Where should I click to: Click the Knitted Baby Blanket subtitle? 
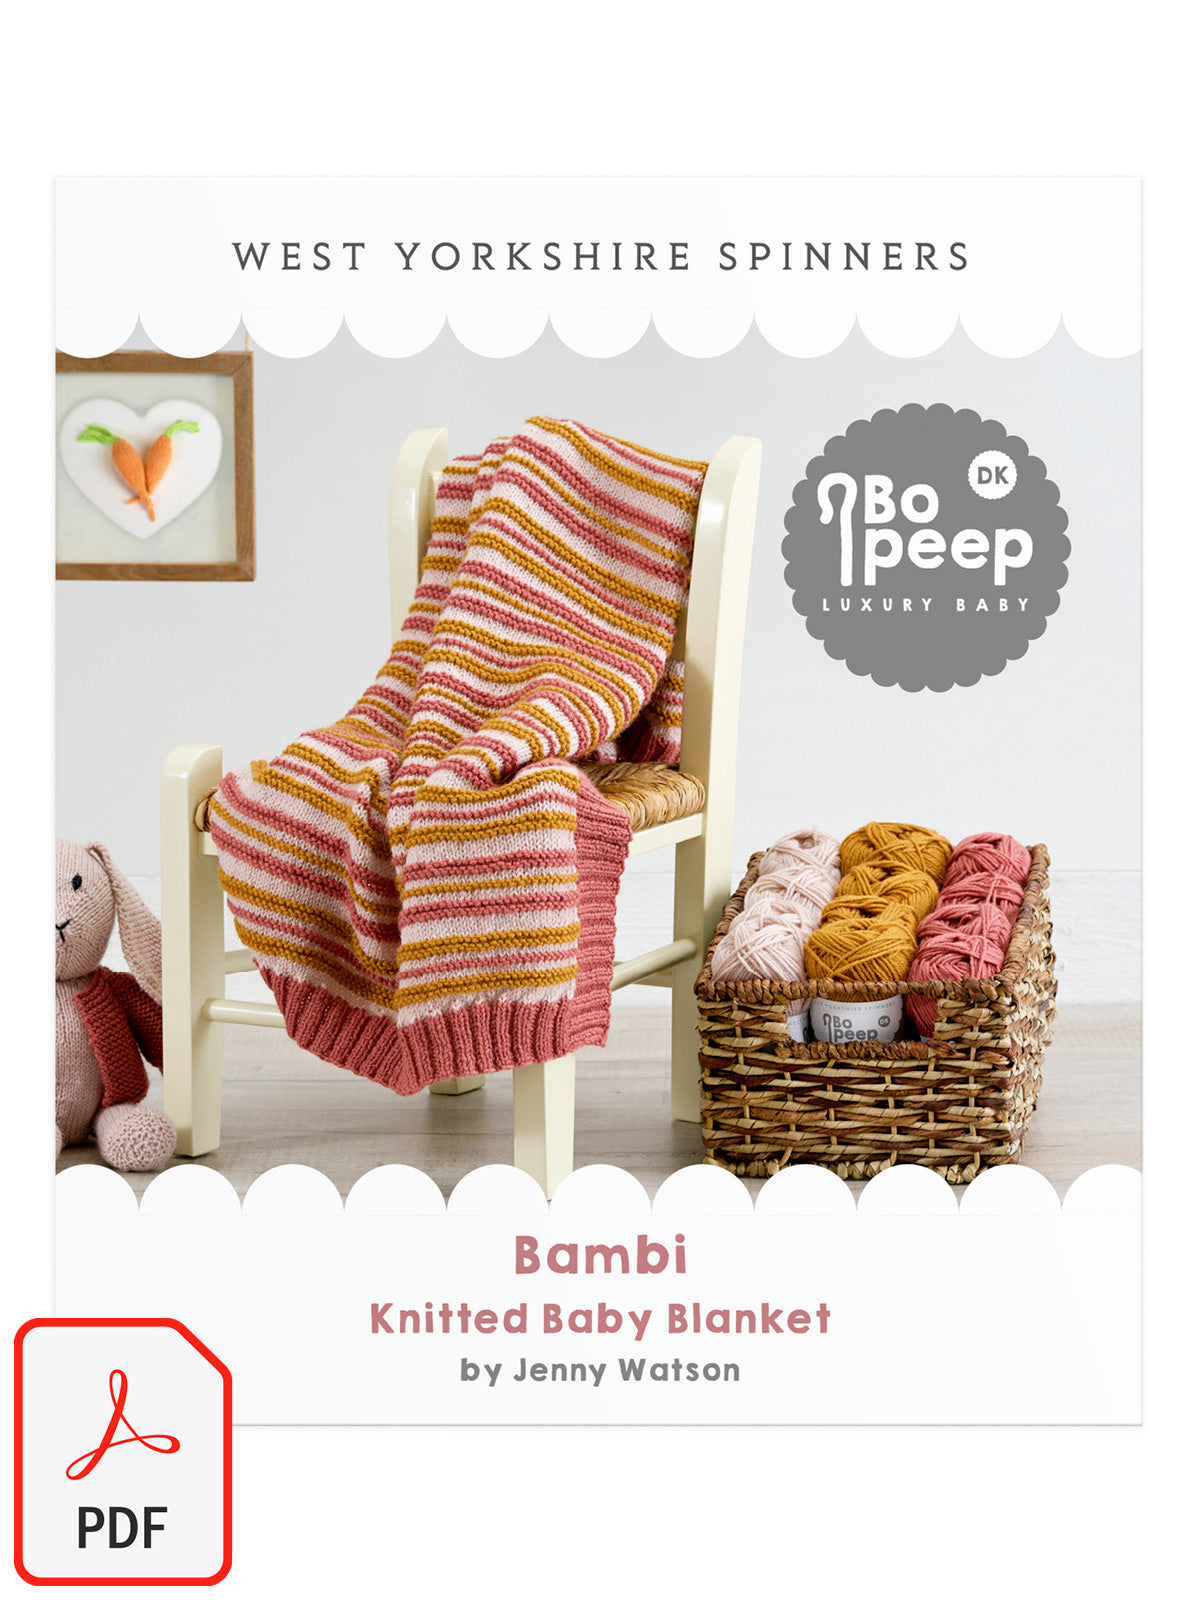[x=601, y=1318]
